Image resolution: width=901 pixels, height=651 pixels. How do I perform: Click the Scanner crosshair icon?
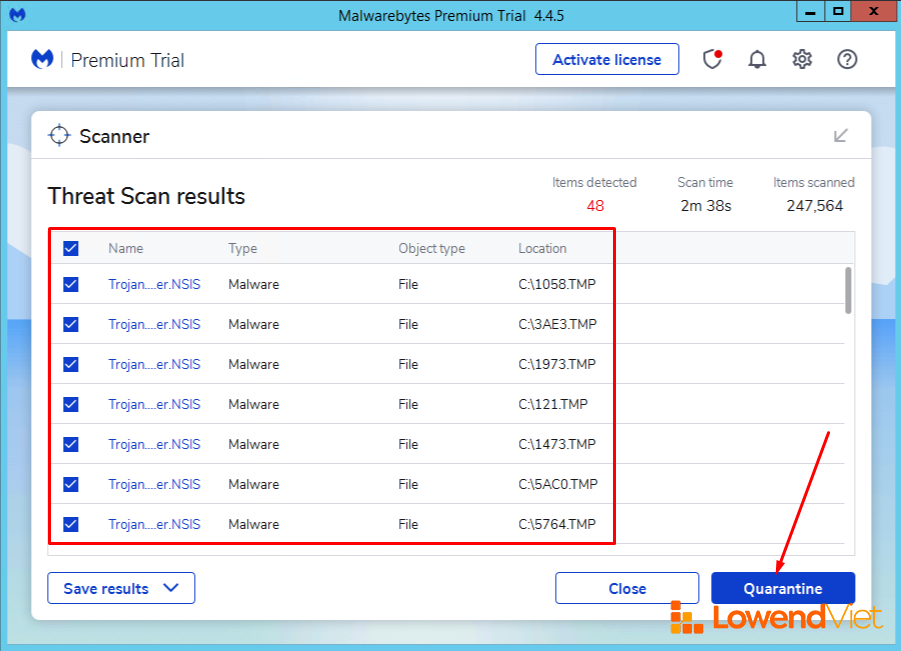click(x=59, y=136)
